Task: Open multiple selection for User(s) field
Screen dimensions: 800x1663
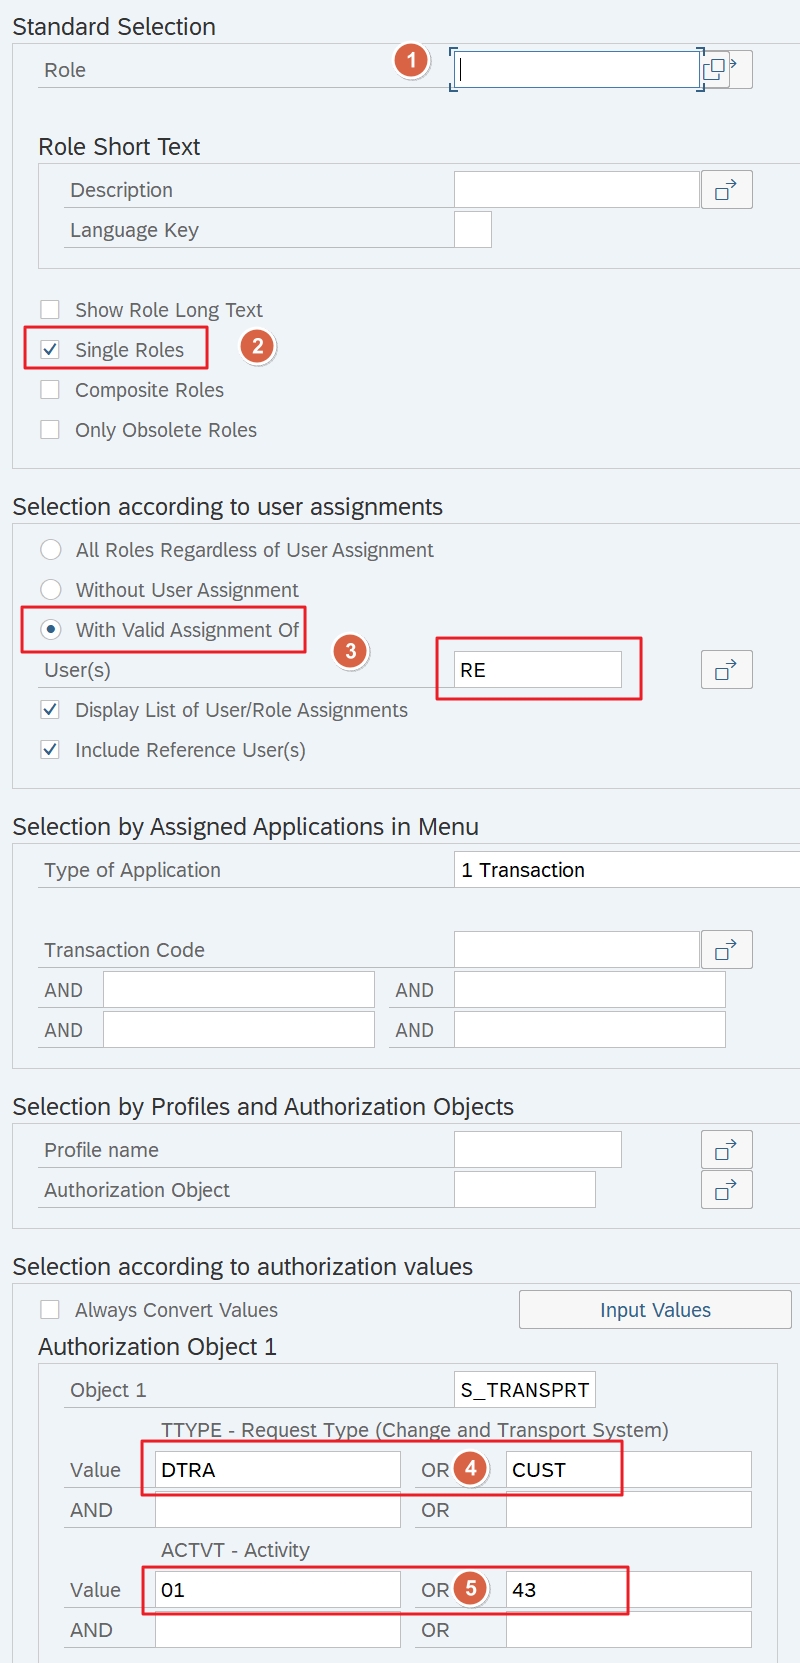Action: 726,670
